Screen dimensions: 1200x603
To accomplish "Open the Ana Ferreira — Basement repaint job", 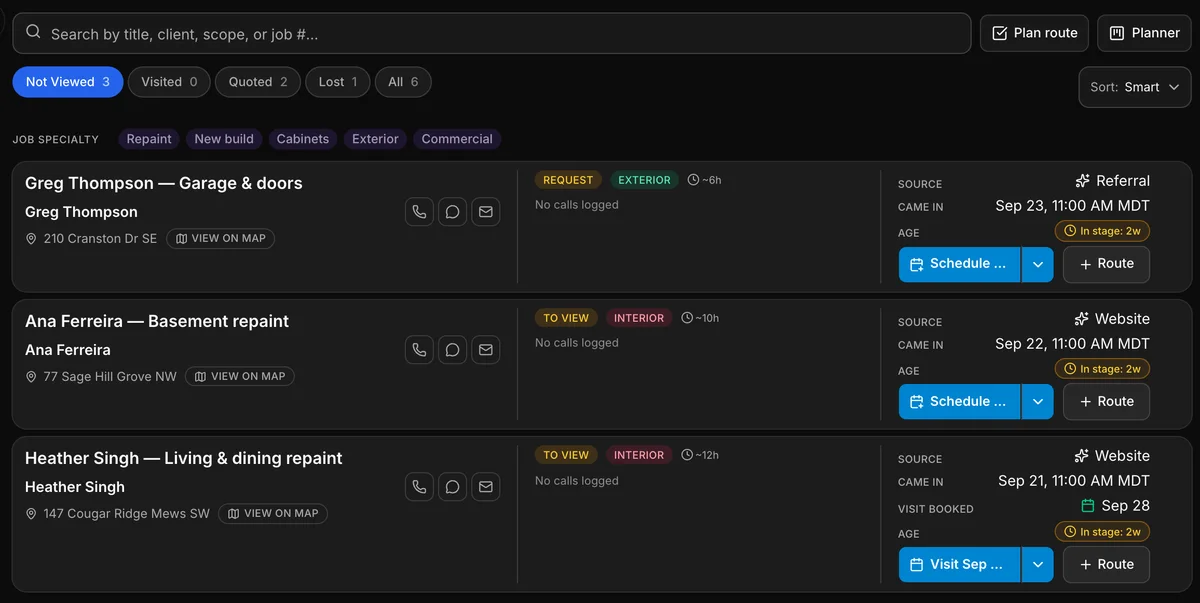I will (157, 321).
